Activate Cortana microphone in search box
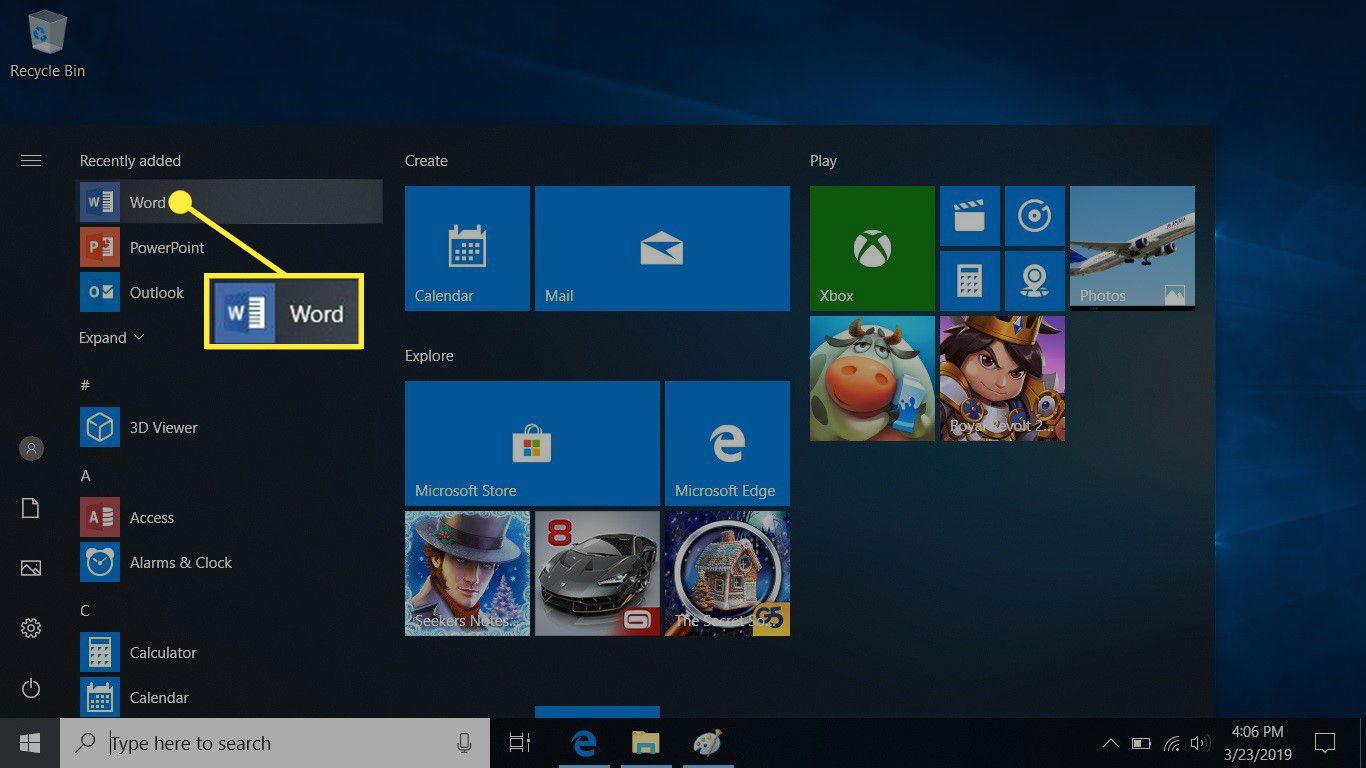This screenshot has width=1366, height=768. click(464, 743)
